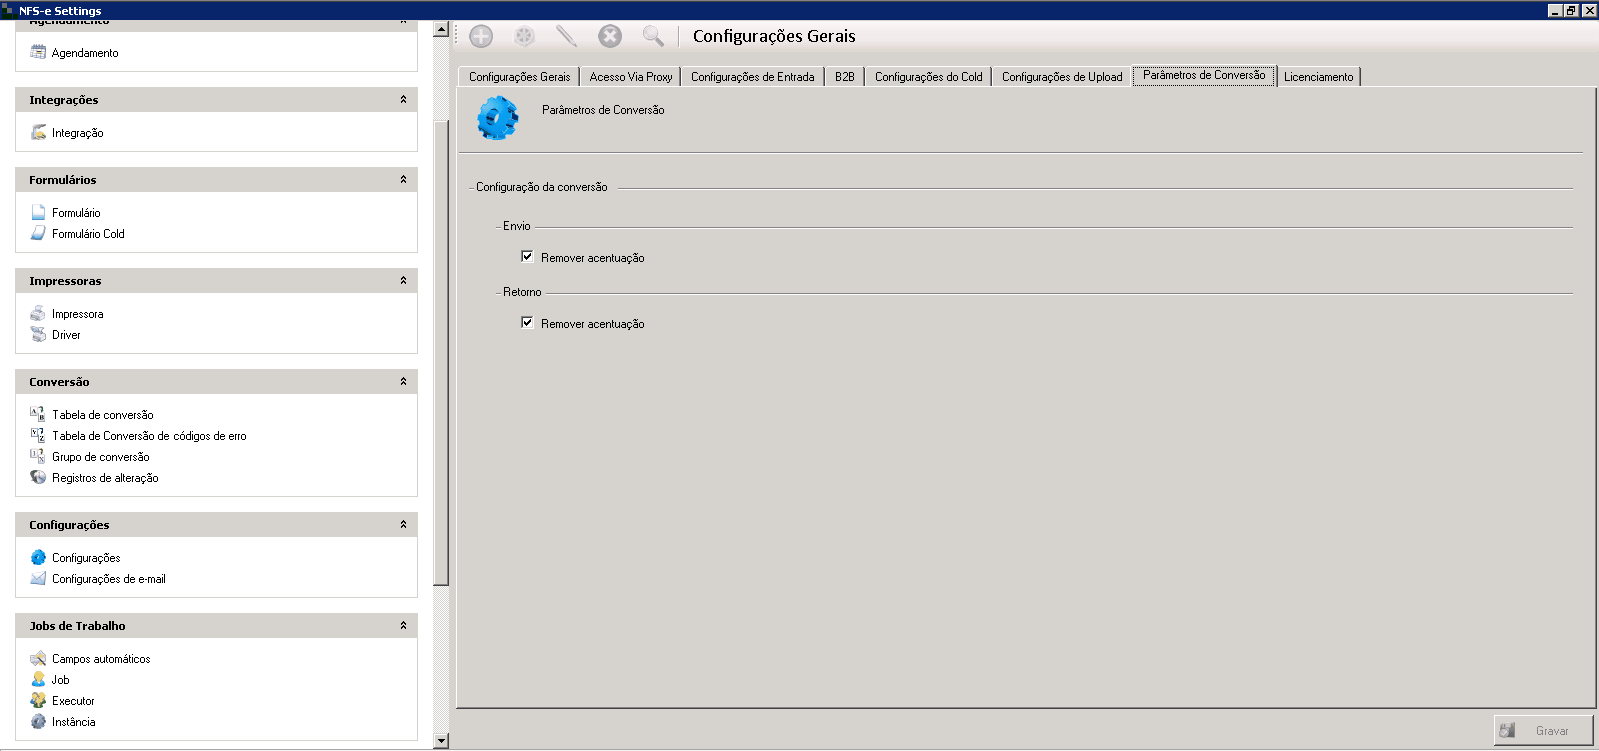
Task: Collapse the Conversão panel chevron
Action: [403, 382]
